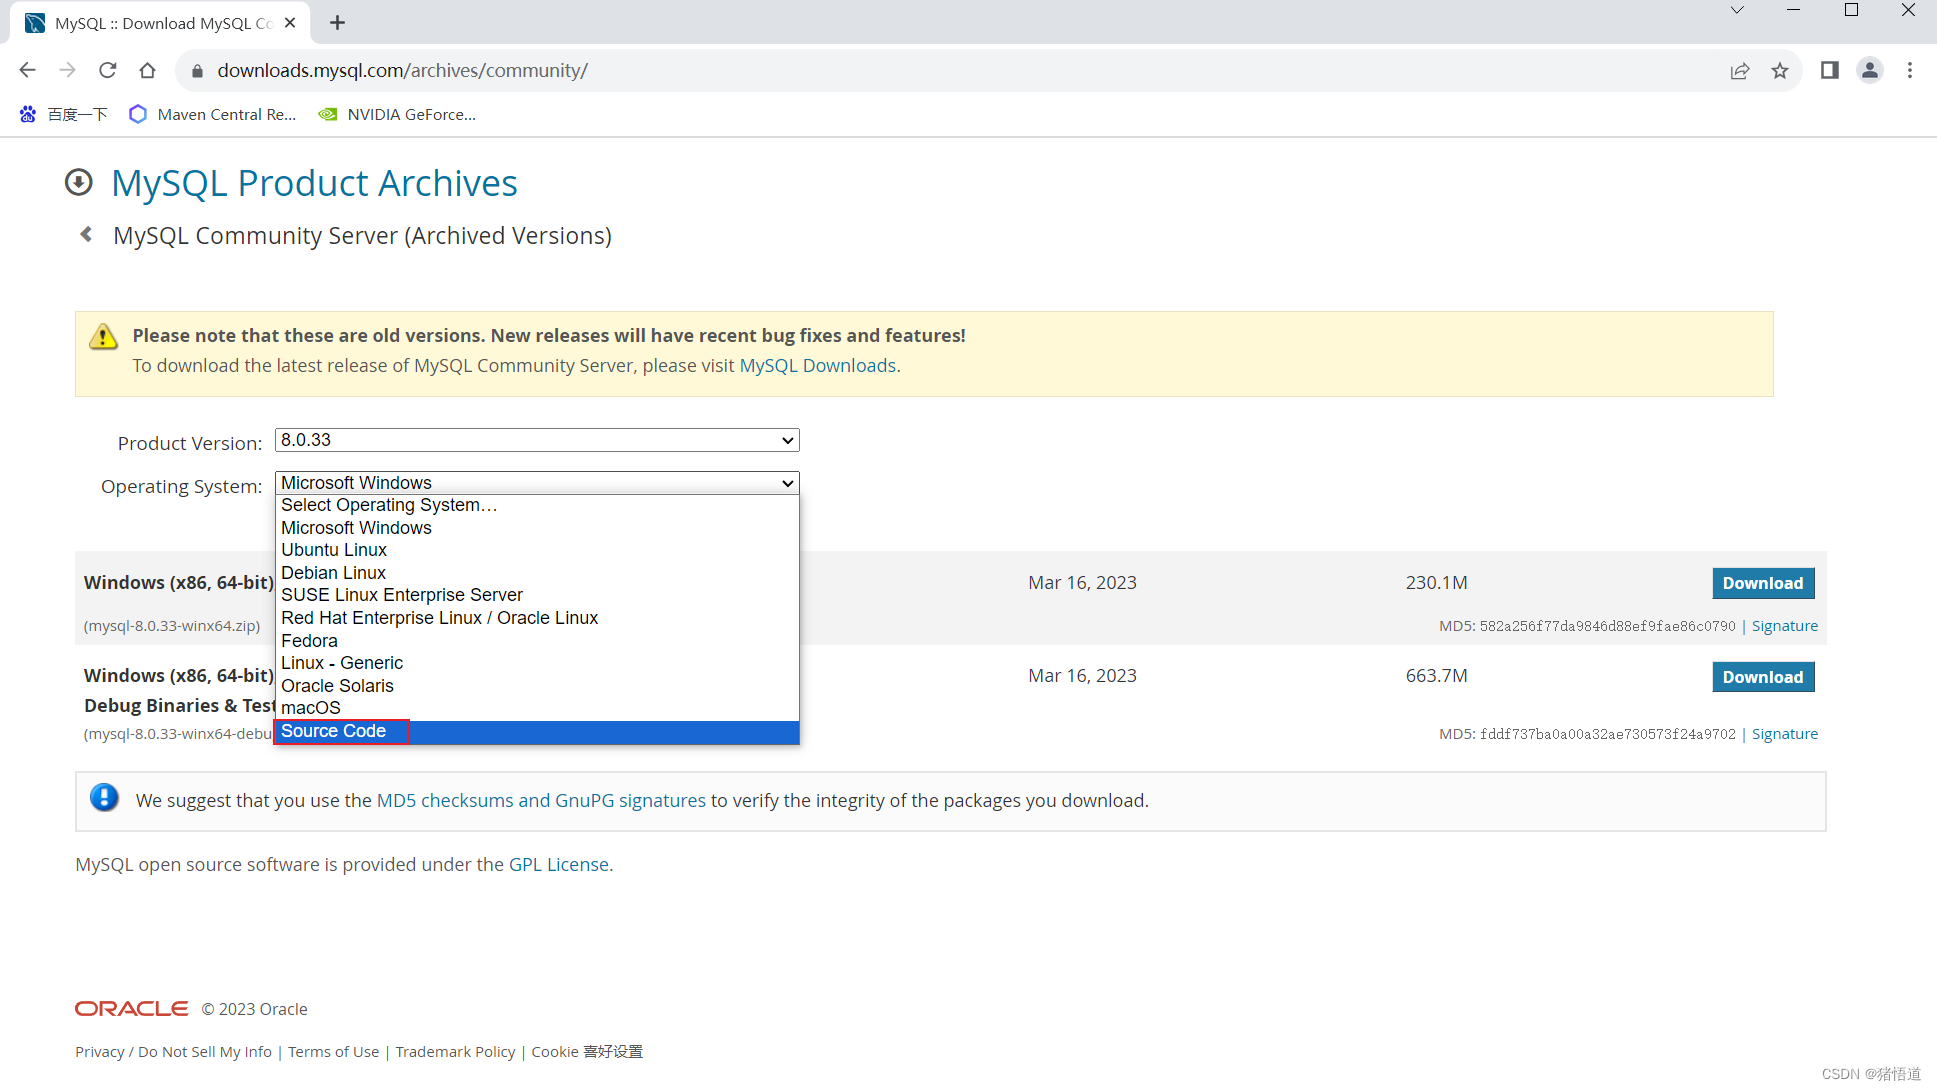Bookmark this page with the star
Viewport: 1937px width, 1090px height.
pos(1780,71)
